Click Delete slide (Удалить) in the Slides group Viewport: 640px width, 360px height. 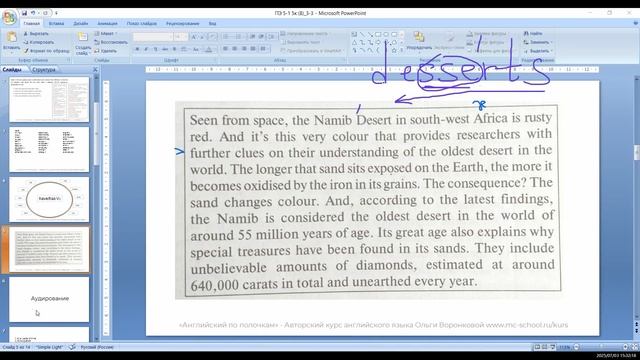pyautogui.click(x=105, y=51)
